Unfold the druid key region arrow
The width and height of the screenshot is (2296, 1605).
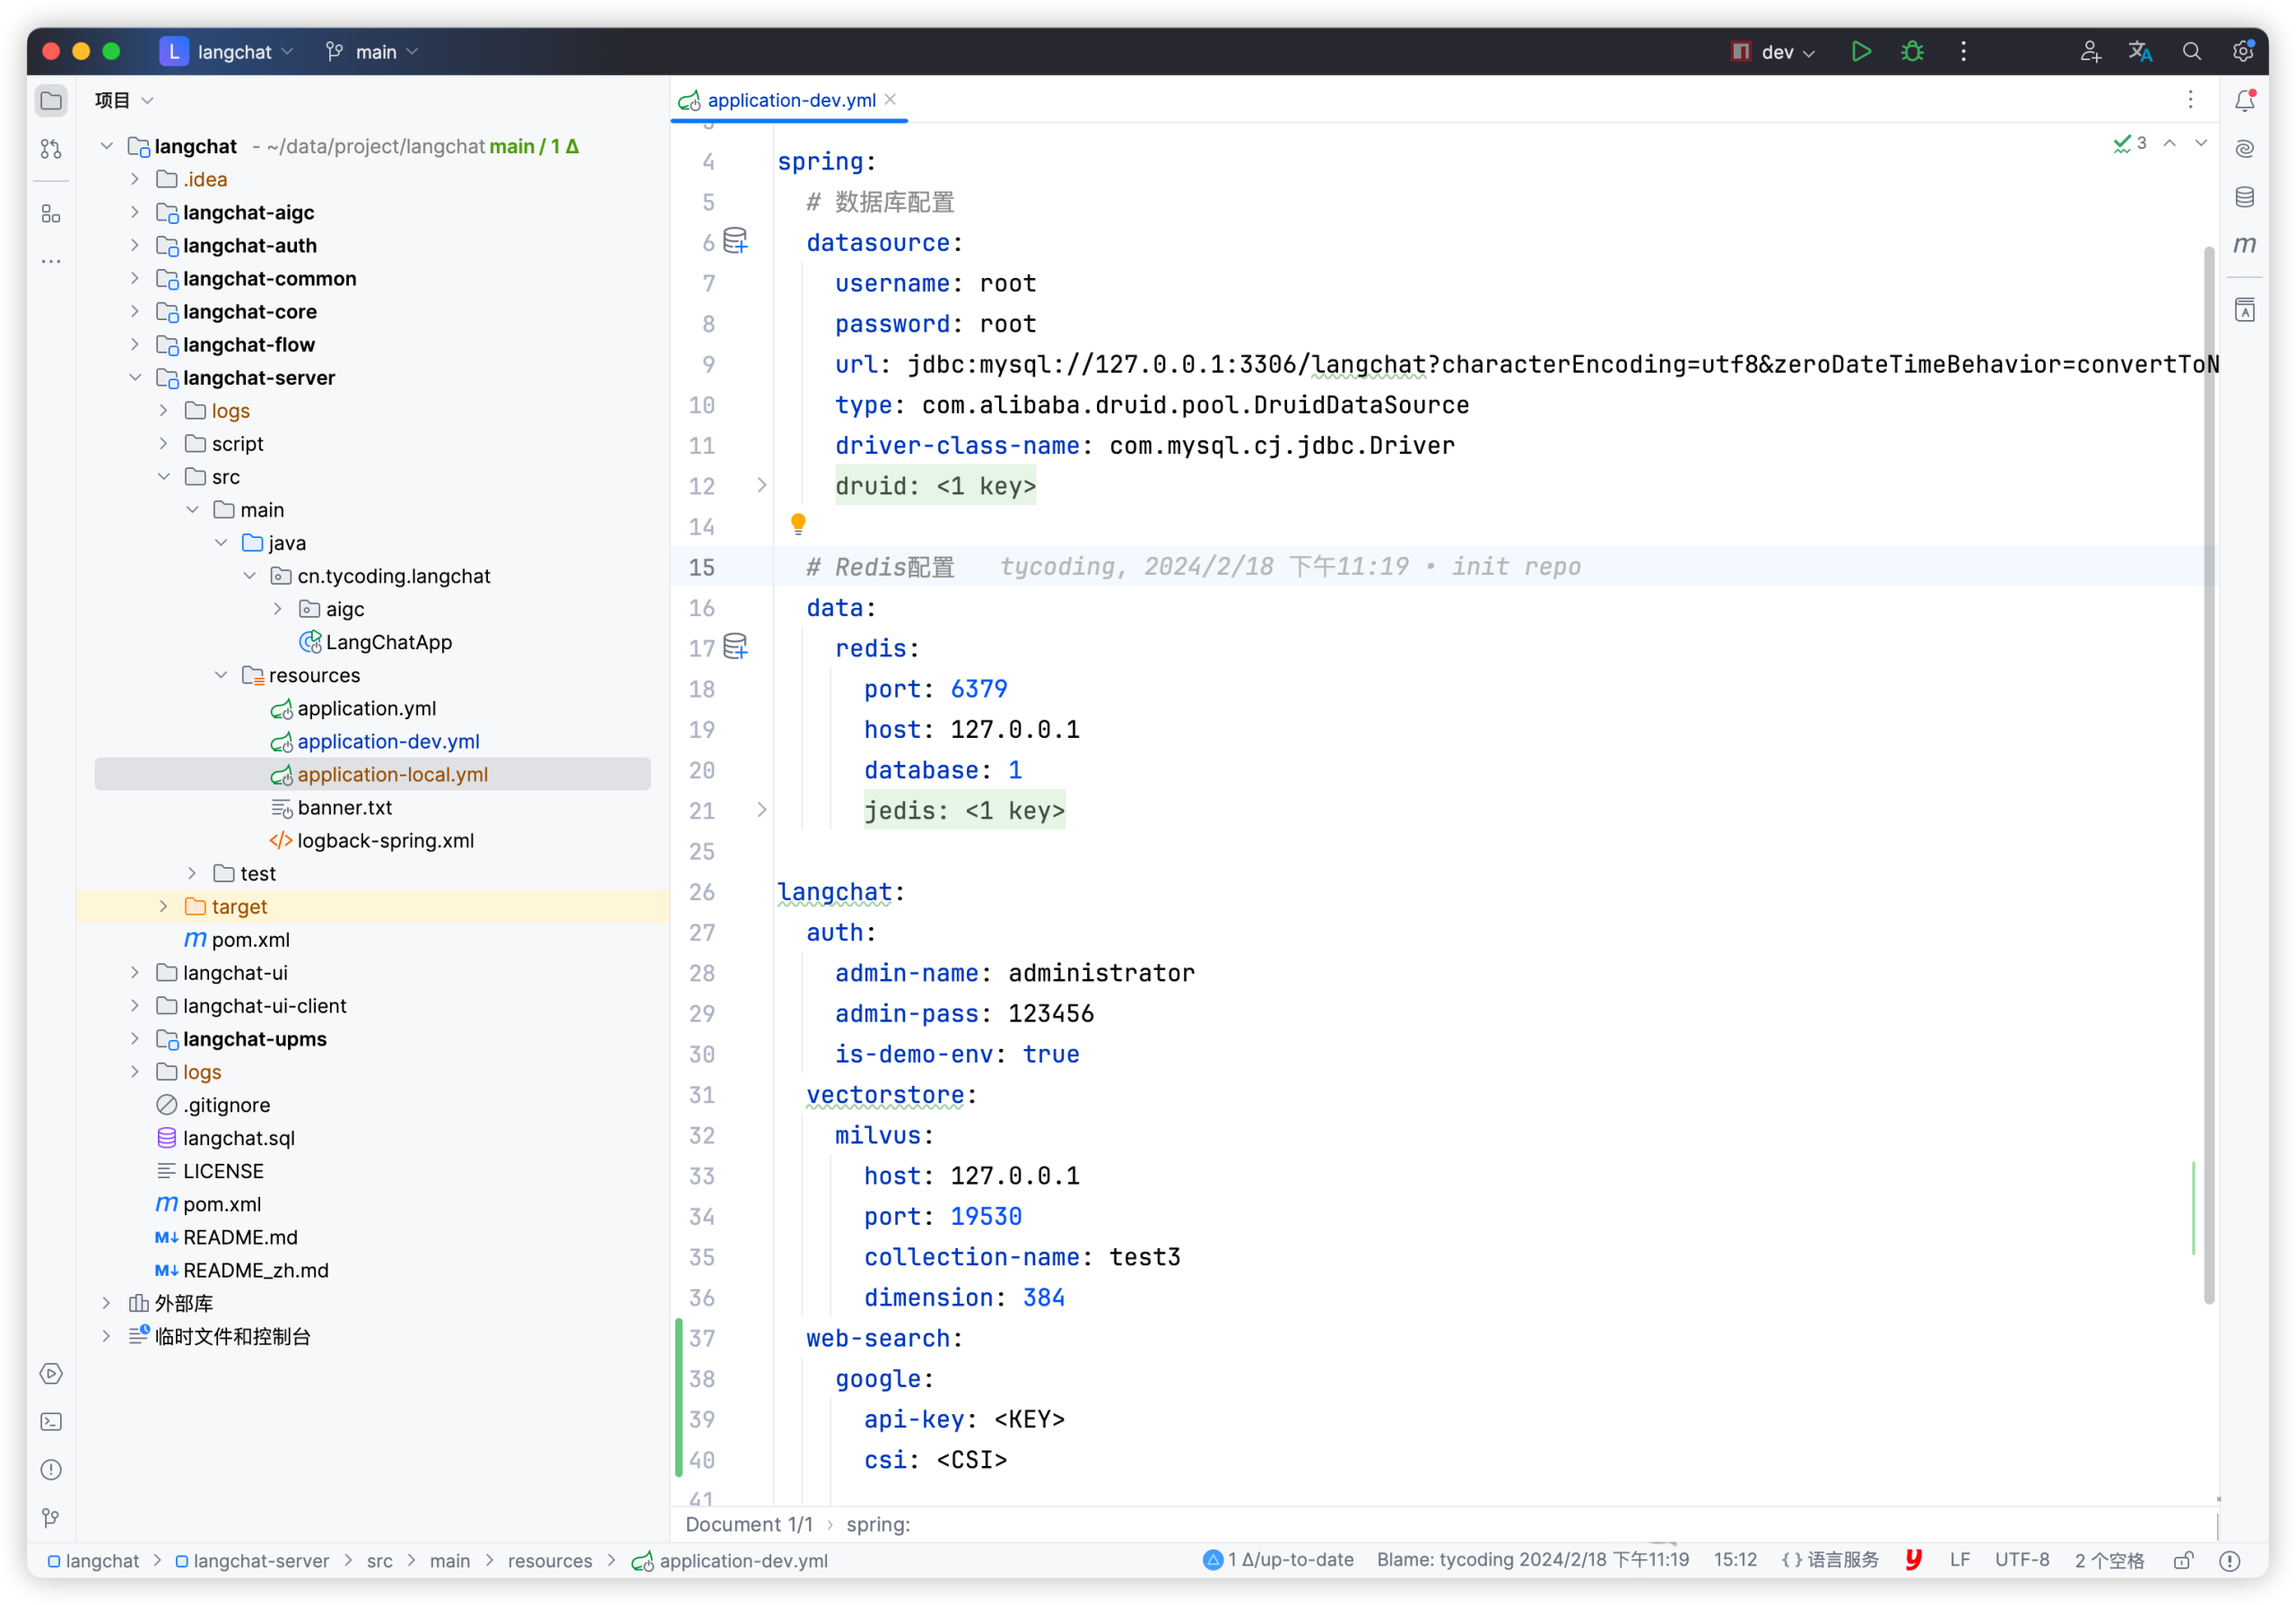point(762,485)
